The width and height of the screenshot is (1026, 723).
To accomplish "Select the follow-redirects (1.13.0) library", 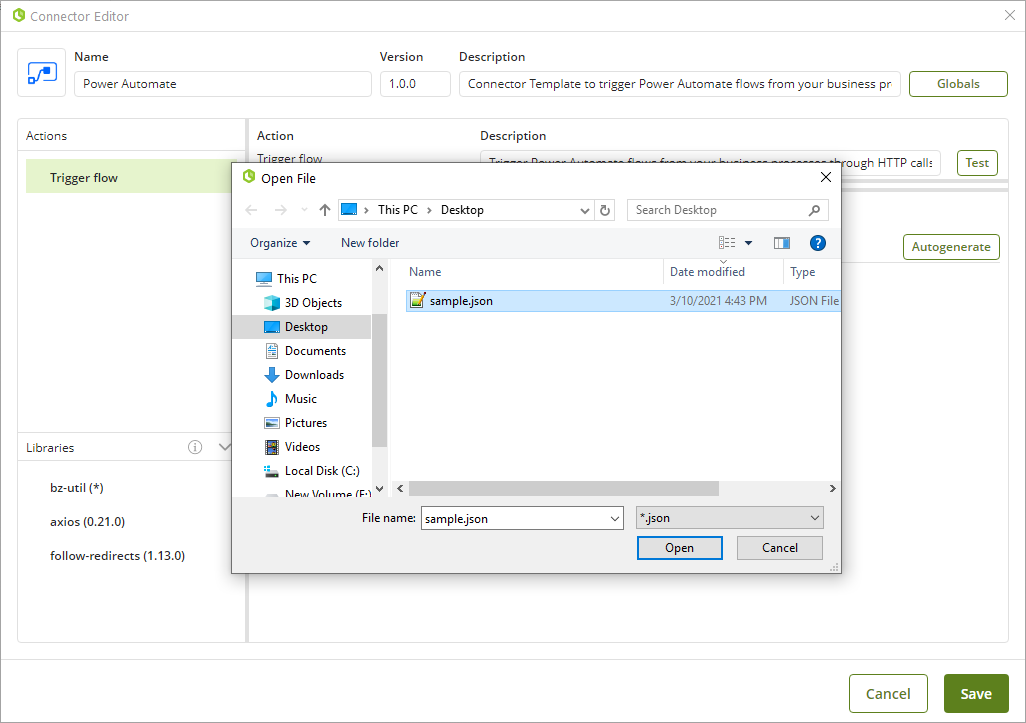I will 117,555.
